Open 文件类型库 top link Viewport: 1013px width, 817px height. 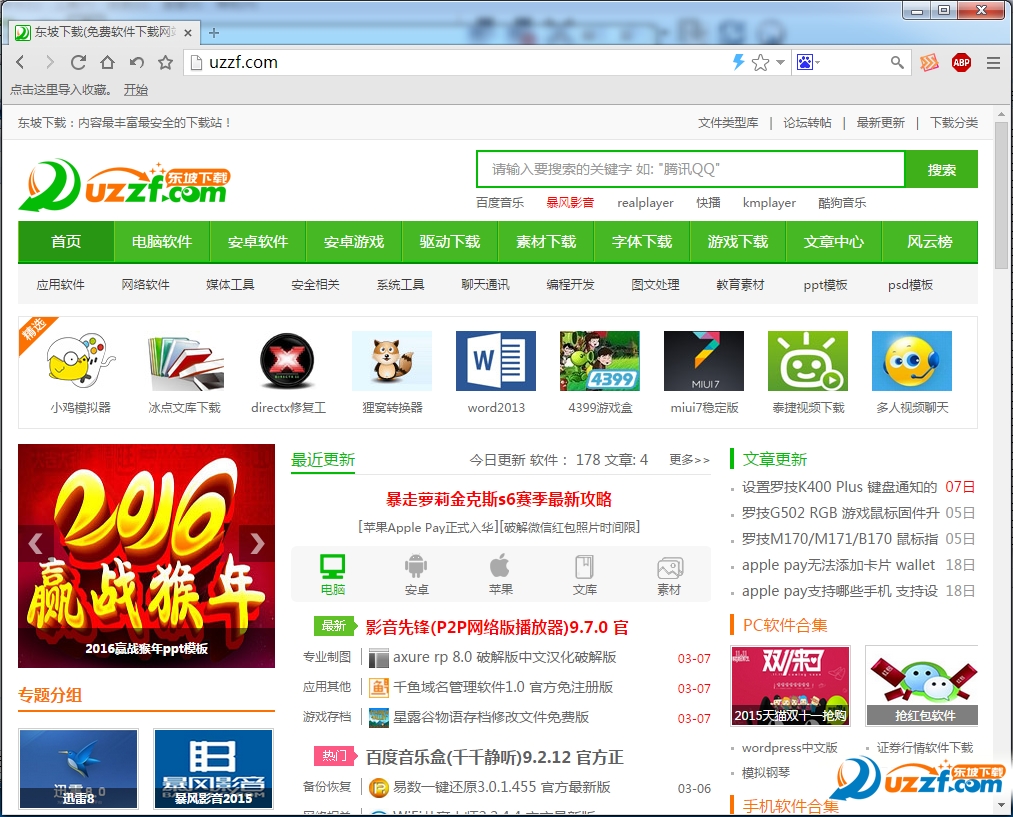[728, 123]
